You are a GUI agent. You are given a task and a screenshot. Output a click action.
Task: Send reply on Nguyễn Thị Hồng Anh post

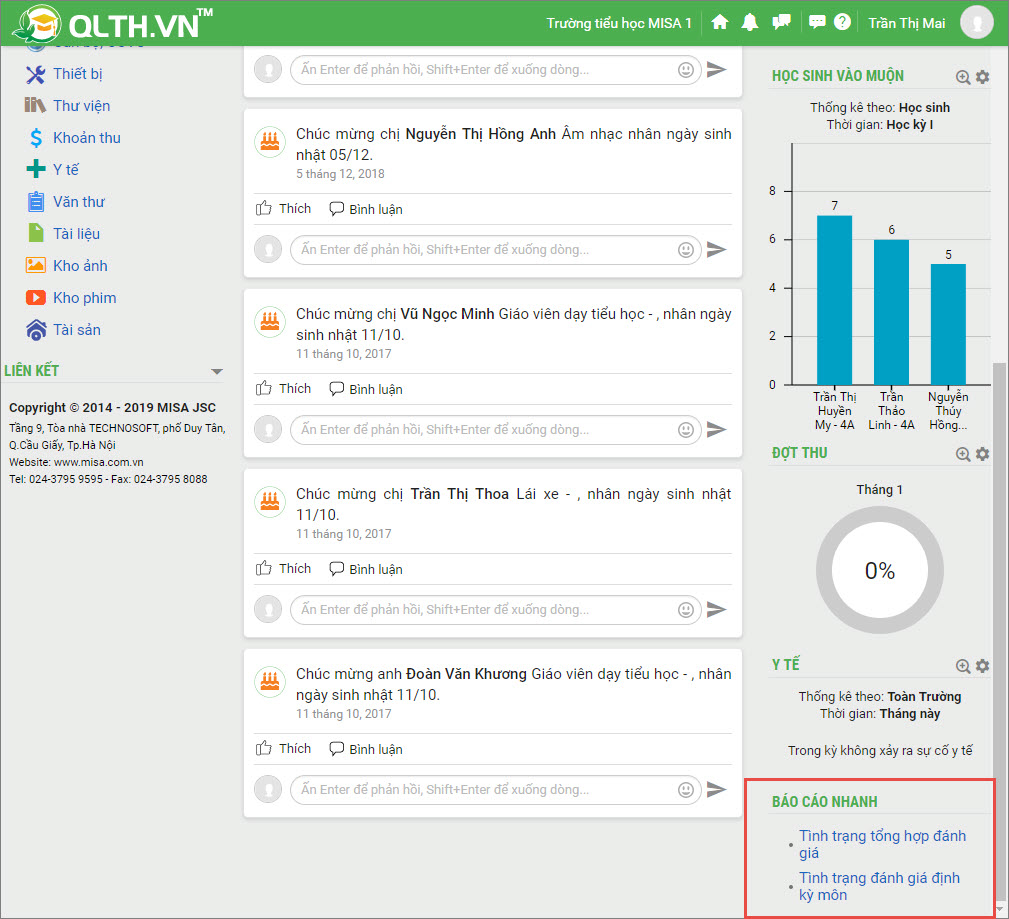point(716,249)
